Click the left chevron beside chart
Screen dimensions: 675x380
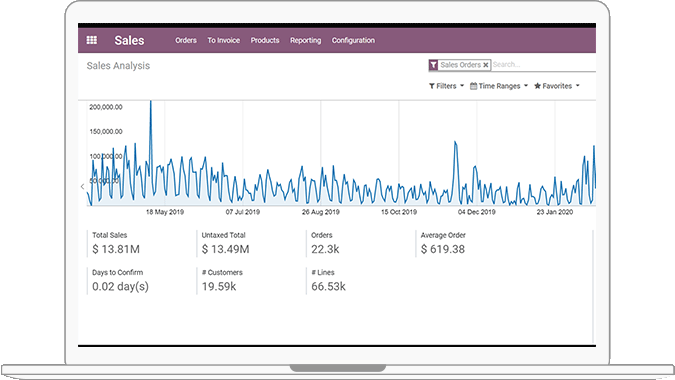82,187
